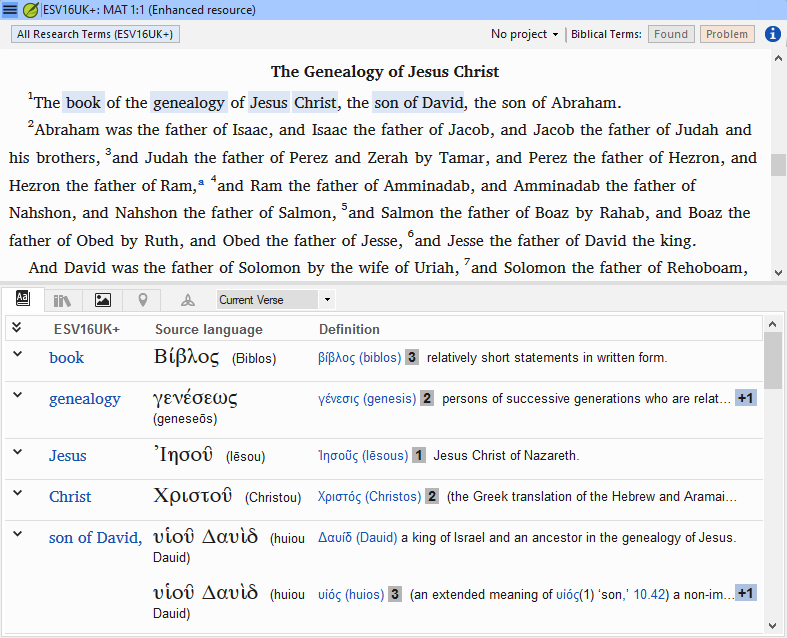Show the +1 extra definitions for genealogy
The height and width of the screenshot is (638, 787).
tap(745, 398)
